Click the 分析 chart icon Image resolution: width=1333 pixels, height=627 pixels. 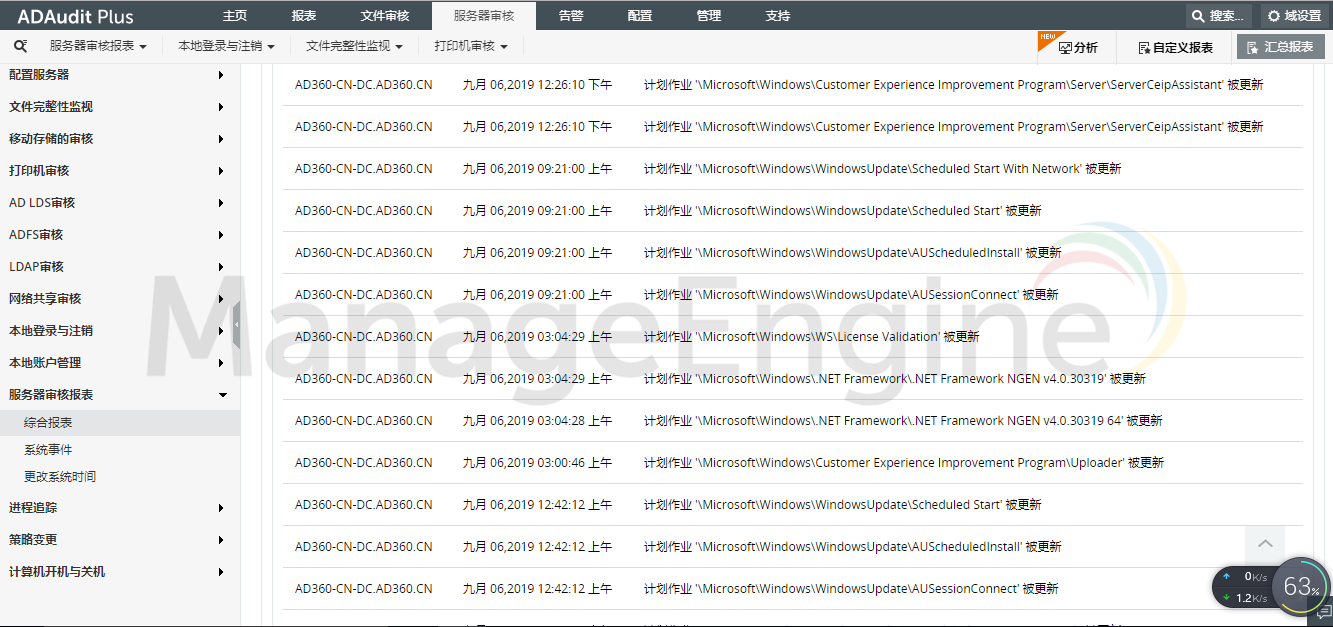point(1065,47)
